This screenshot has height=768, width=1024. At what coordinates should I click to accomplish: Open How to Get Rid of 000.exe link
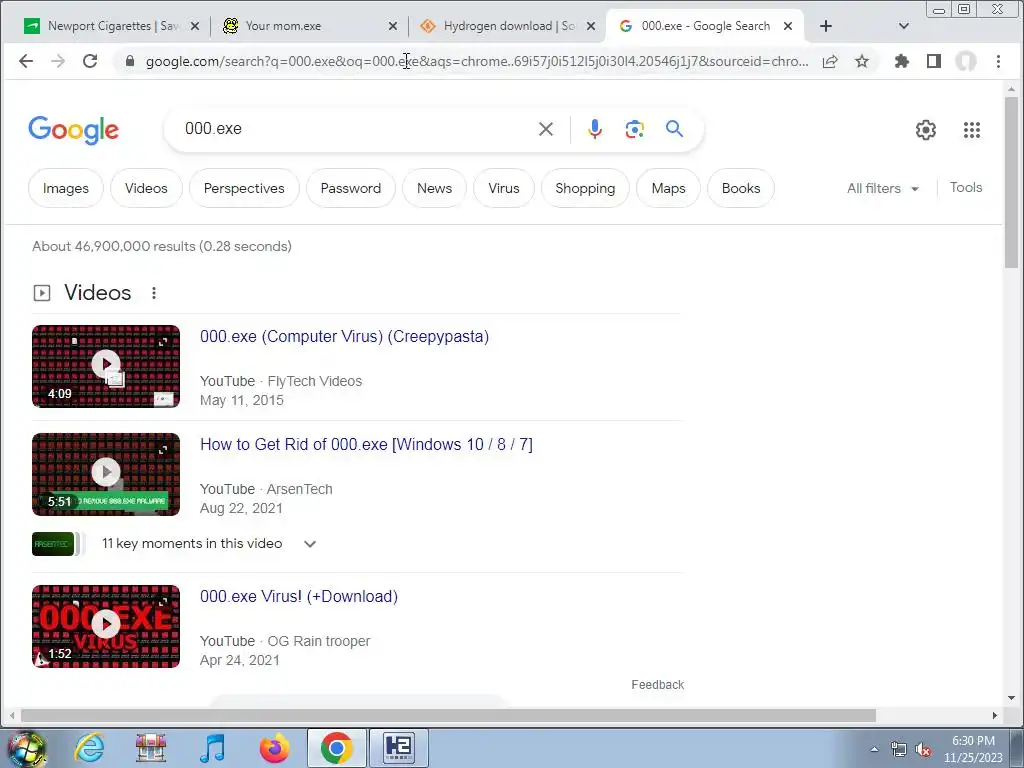click(366, 444)
